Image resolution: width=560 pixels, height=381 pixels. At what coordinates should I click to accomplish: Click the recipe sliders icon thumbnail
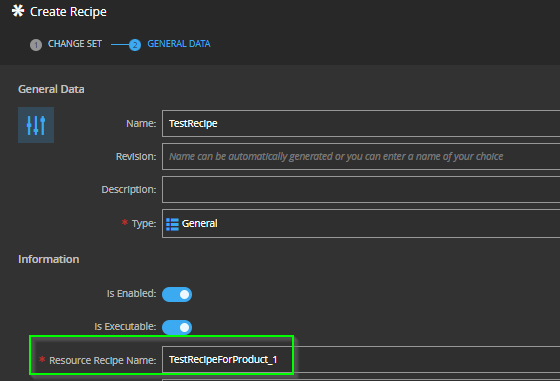tap(36, 125)
